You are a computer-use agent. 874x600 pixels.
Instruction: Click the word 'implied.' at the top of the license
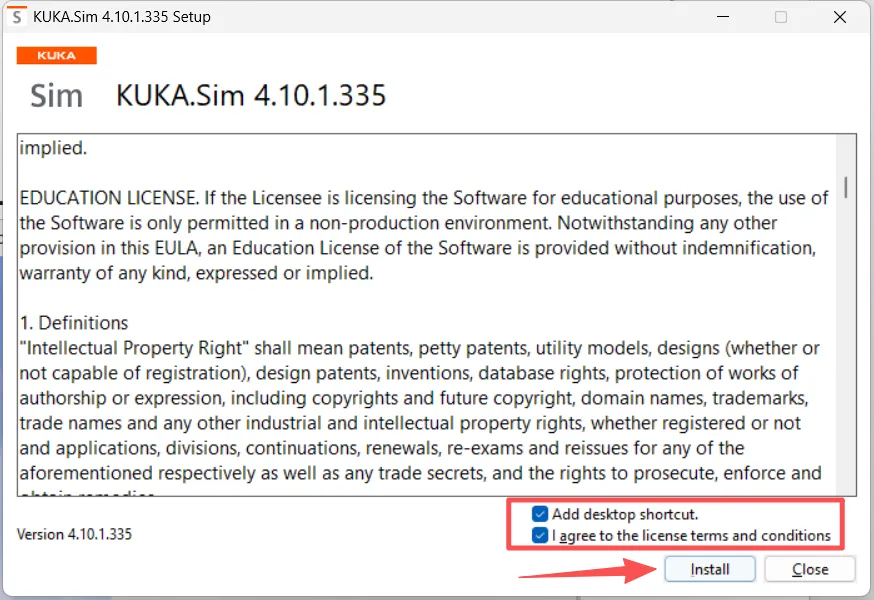coord(53,148)
